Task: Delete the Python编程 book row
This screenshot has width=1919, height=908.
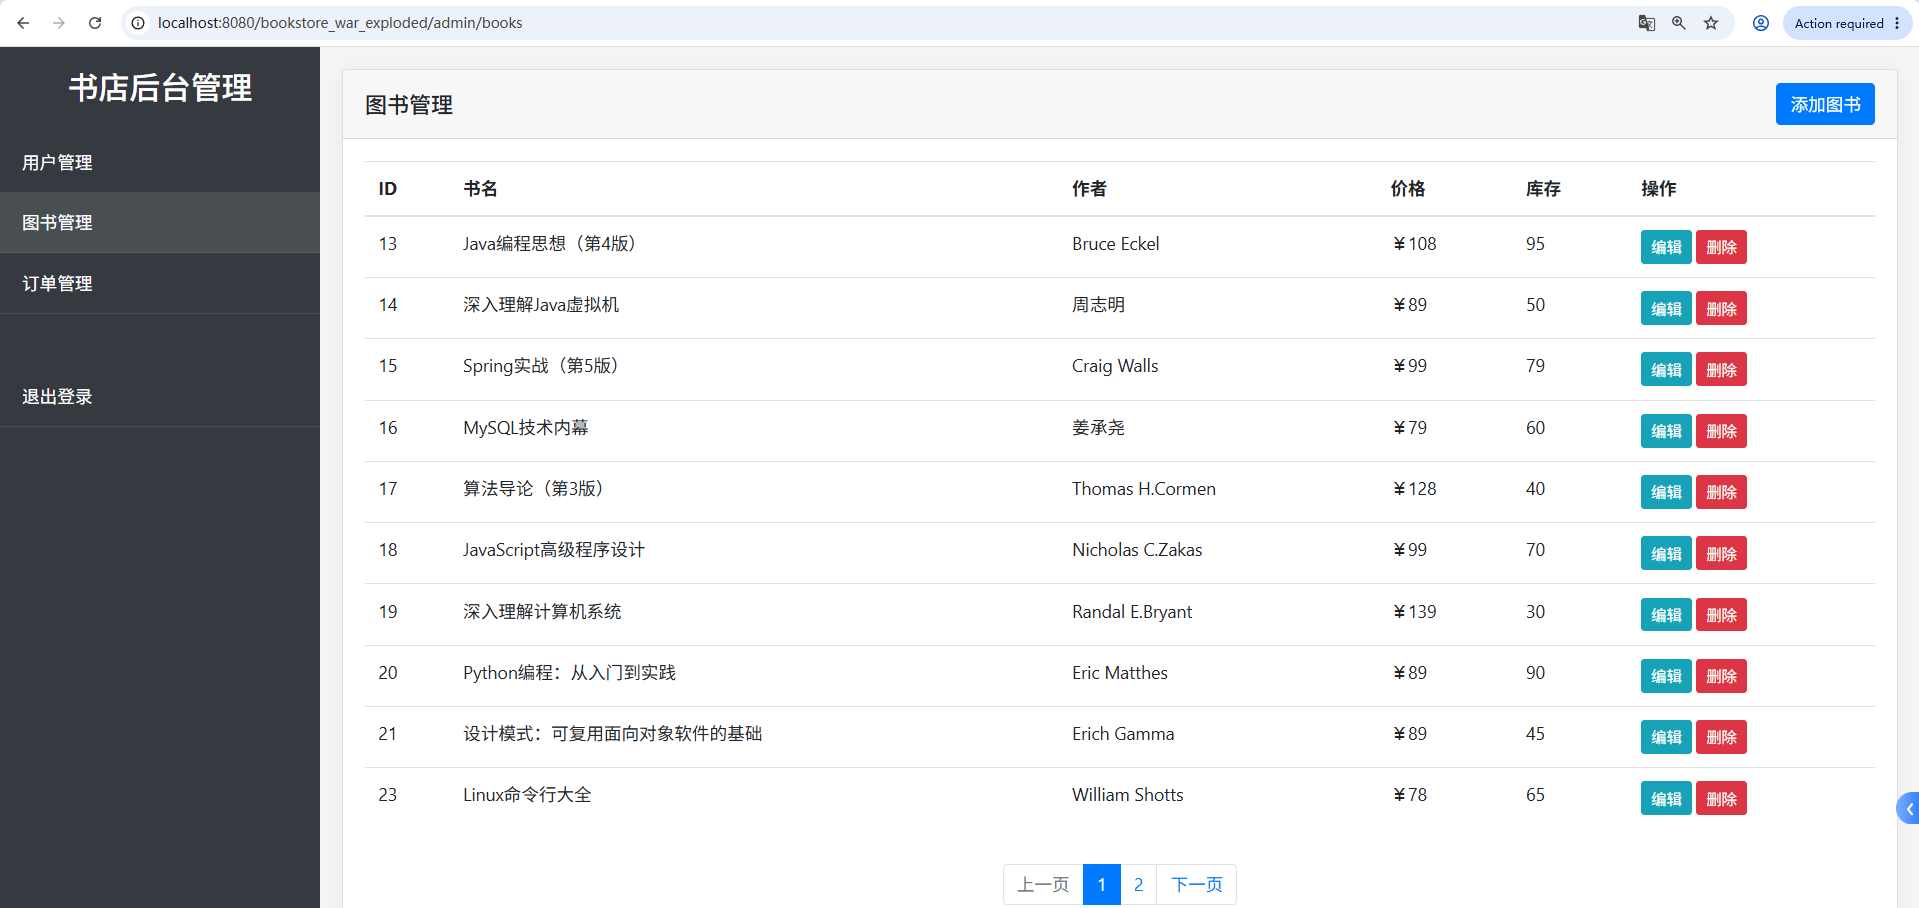Action: pyautogui.click(x=1721, y=676)
